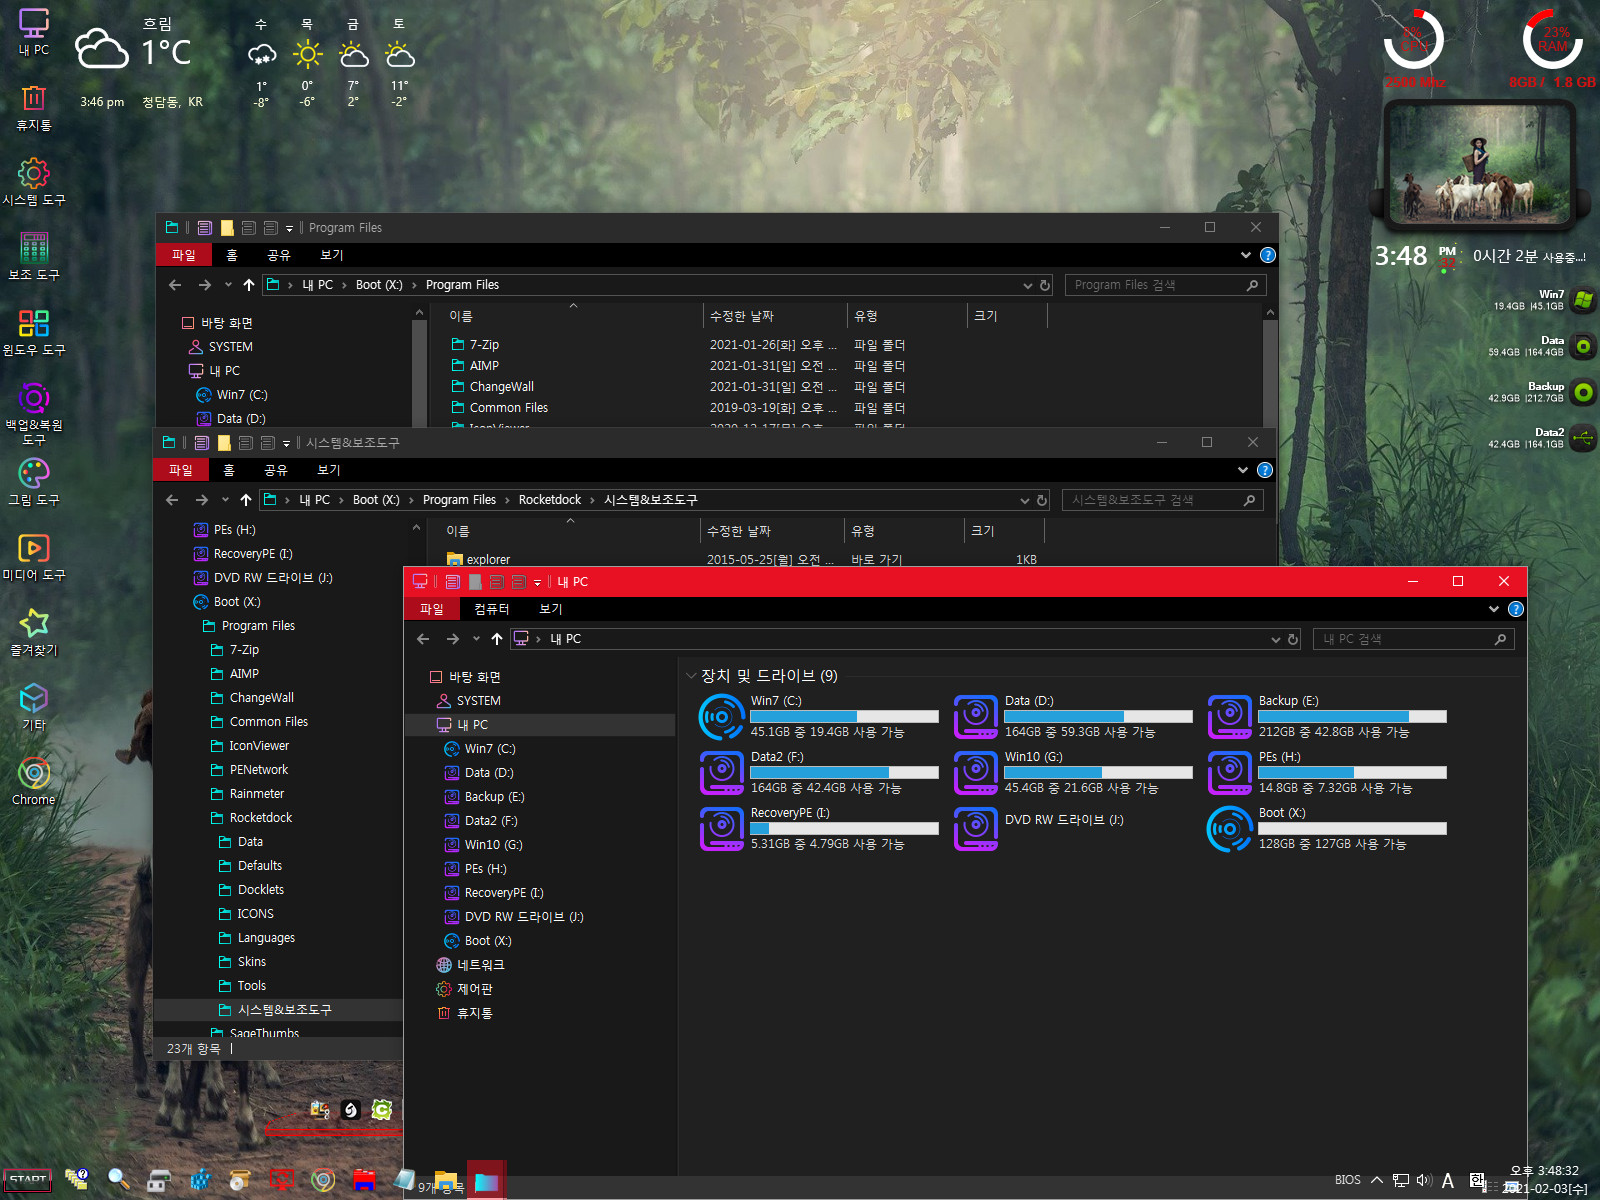Open the red folder taskbar icon
Viewport: 1600px width, 1200px height.
point(364,1180)
